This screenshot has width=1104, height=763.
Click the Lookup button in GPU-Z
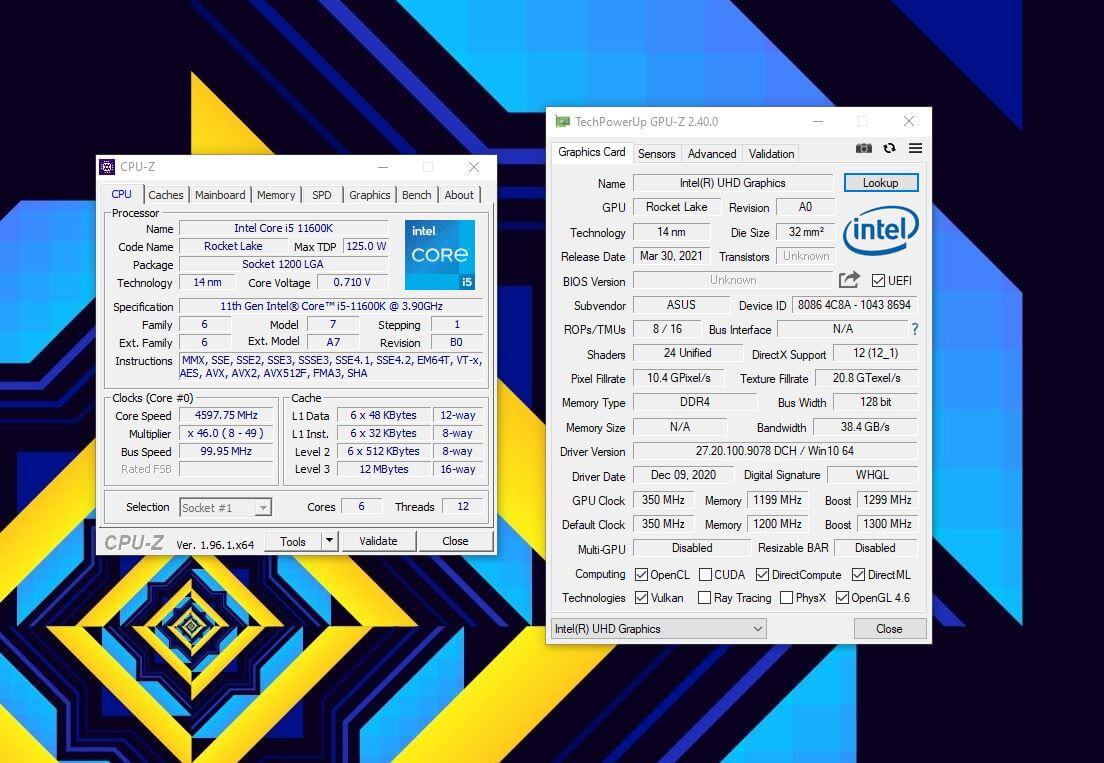pyautogui.click(x=881, y=183)
